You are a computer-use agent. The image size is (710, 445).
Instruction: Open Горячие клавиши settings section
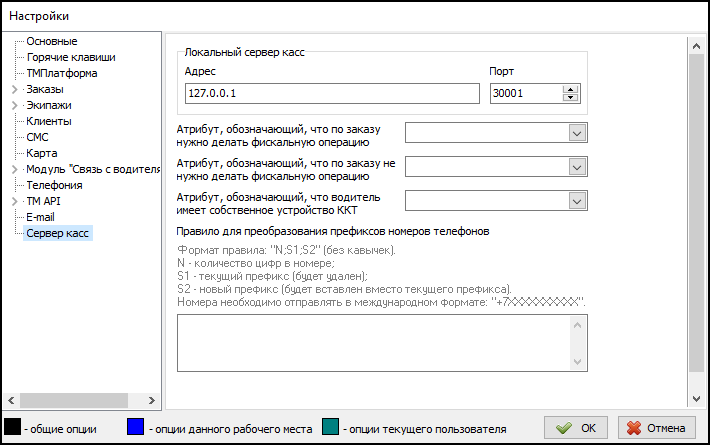[x=70, y=58]
